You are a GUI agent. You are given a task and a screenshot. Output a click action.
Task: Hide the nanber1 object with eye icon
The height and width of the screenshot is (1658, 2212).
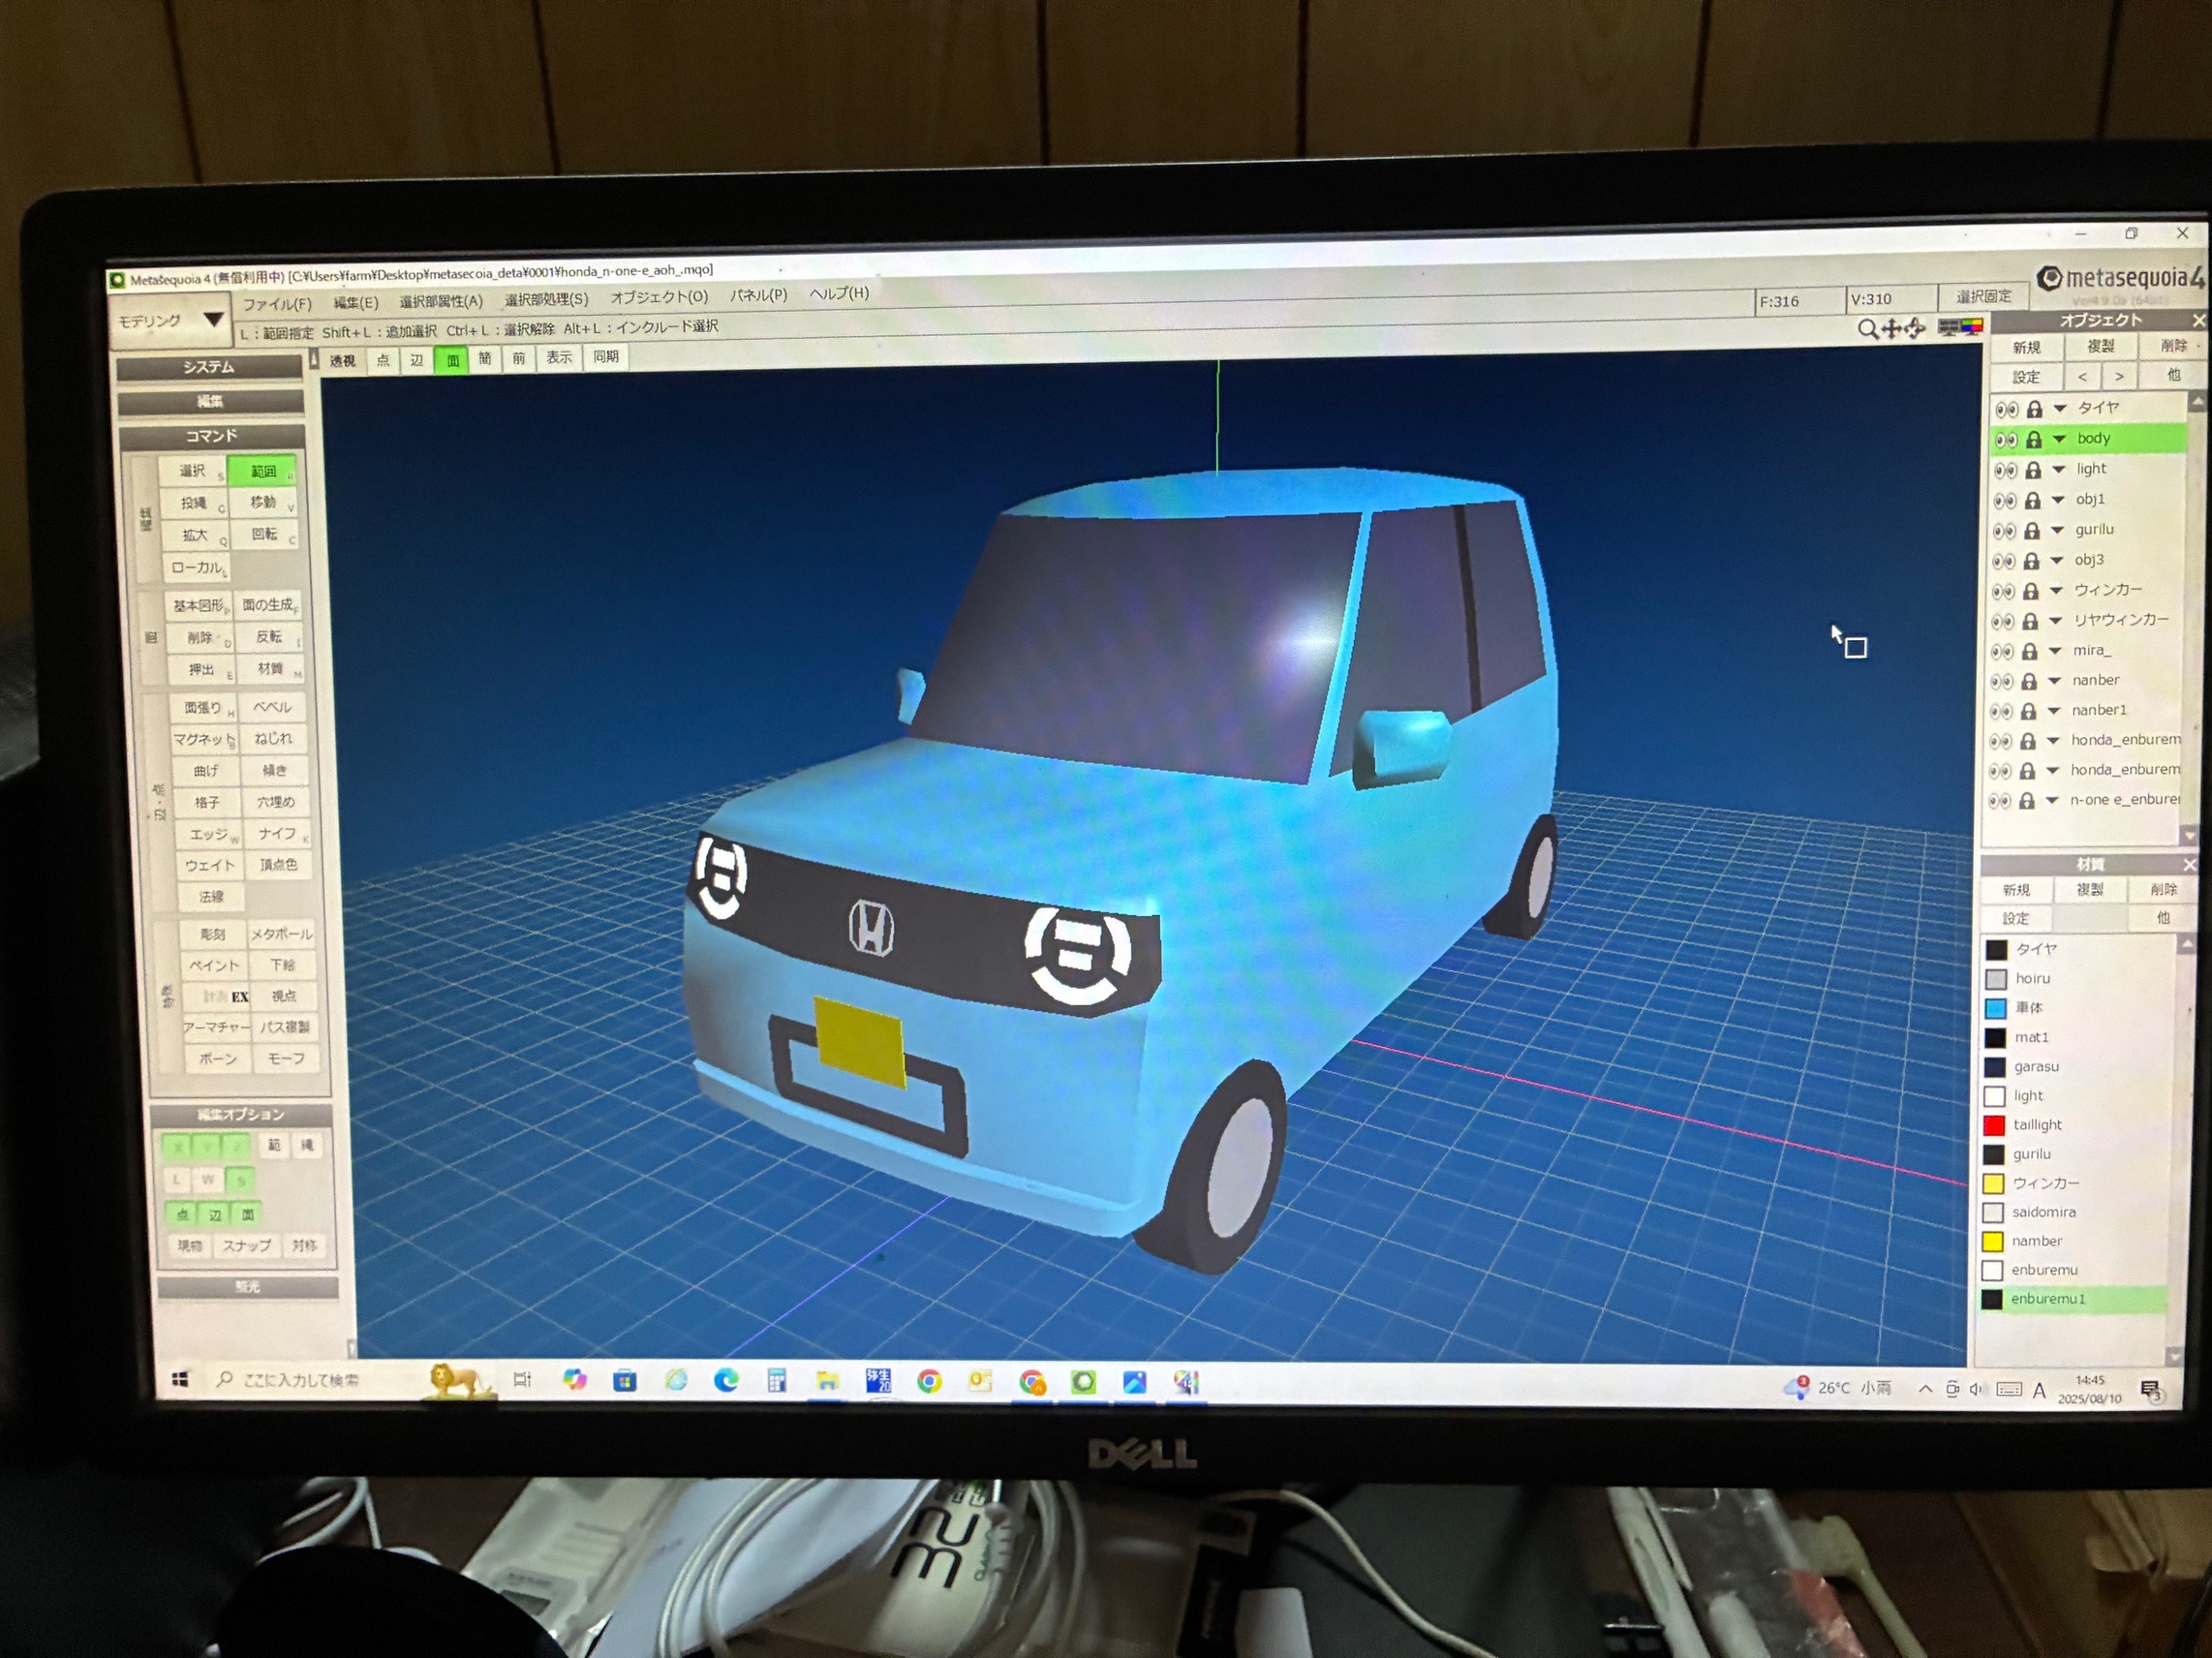[x=2000, y=711]
